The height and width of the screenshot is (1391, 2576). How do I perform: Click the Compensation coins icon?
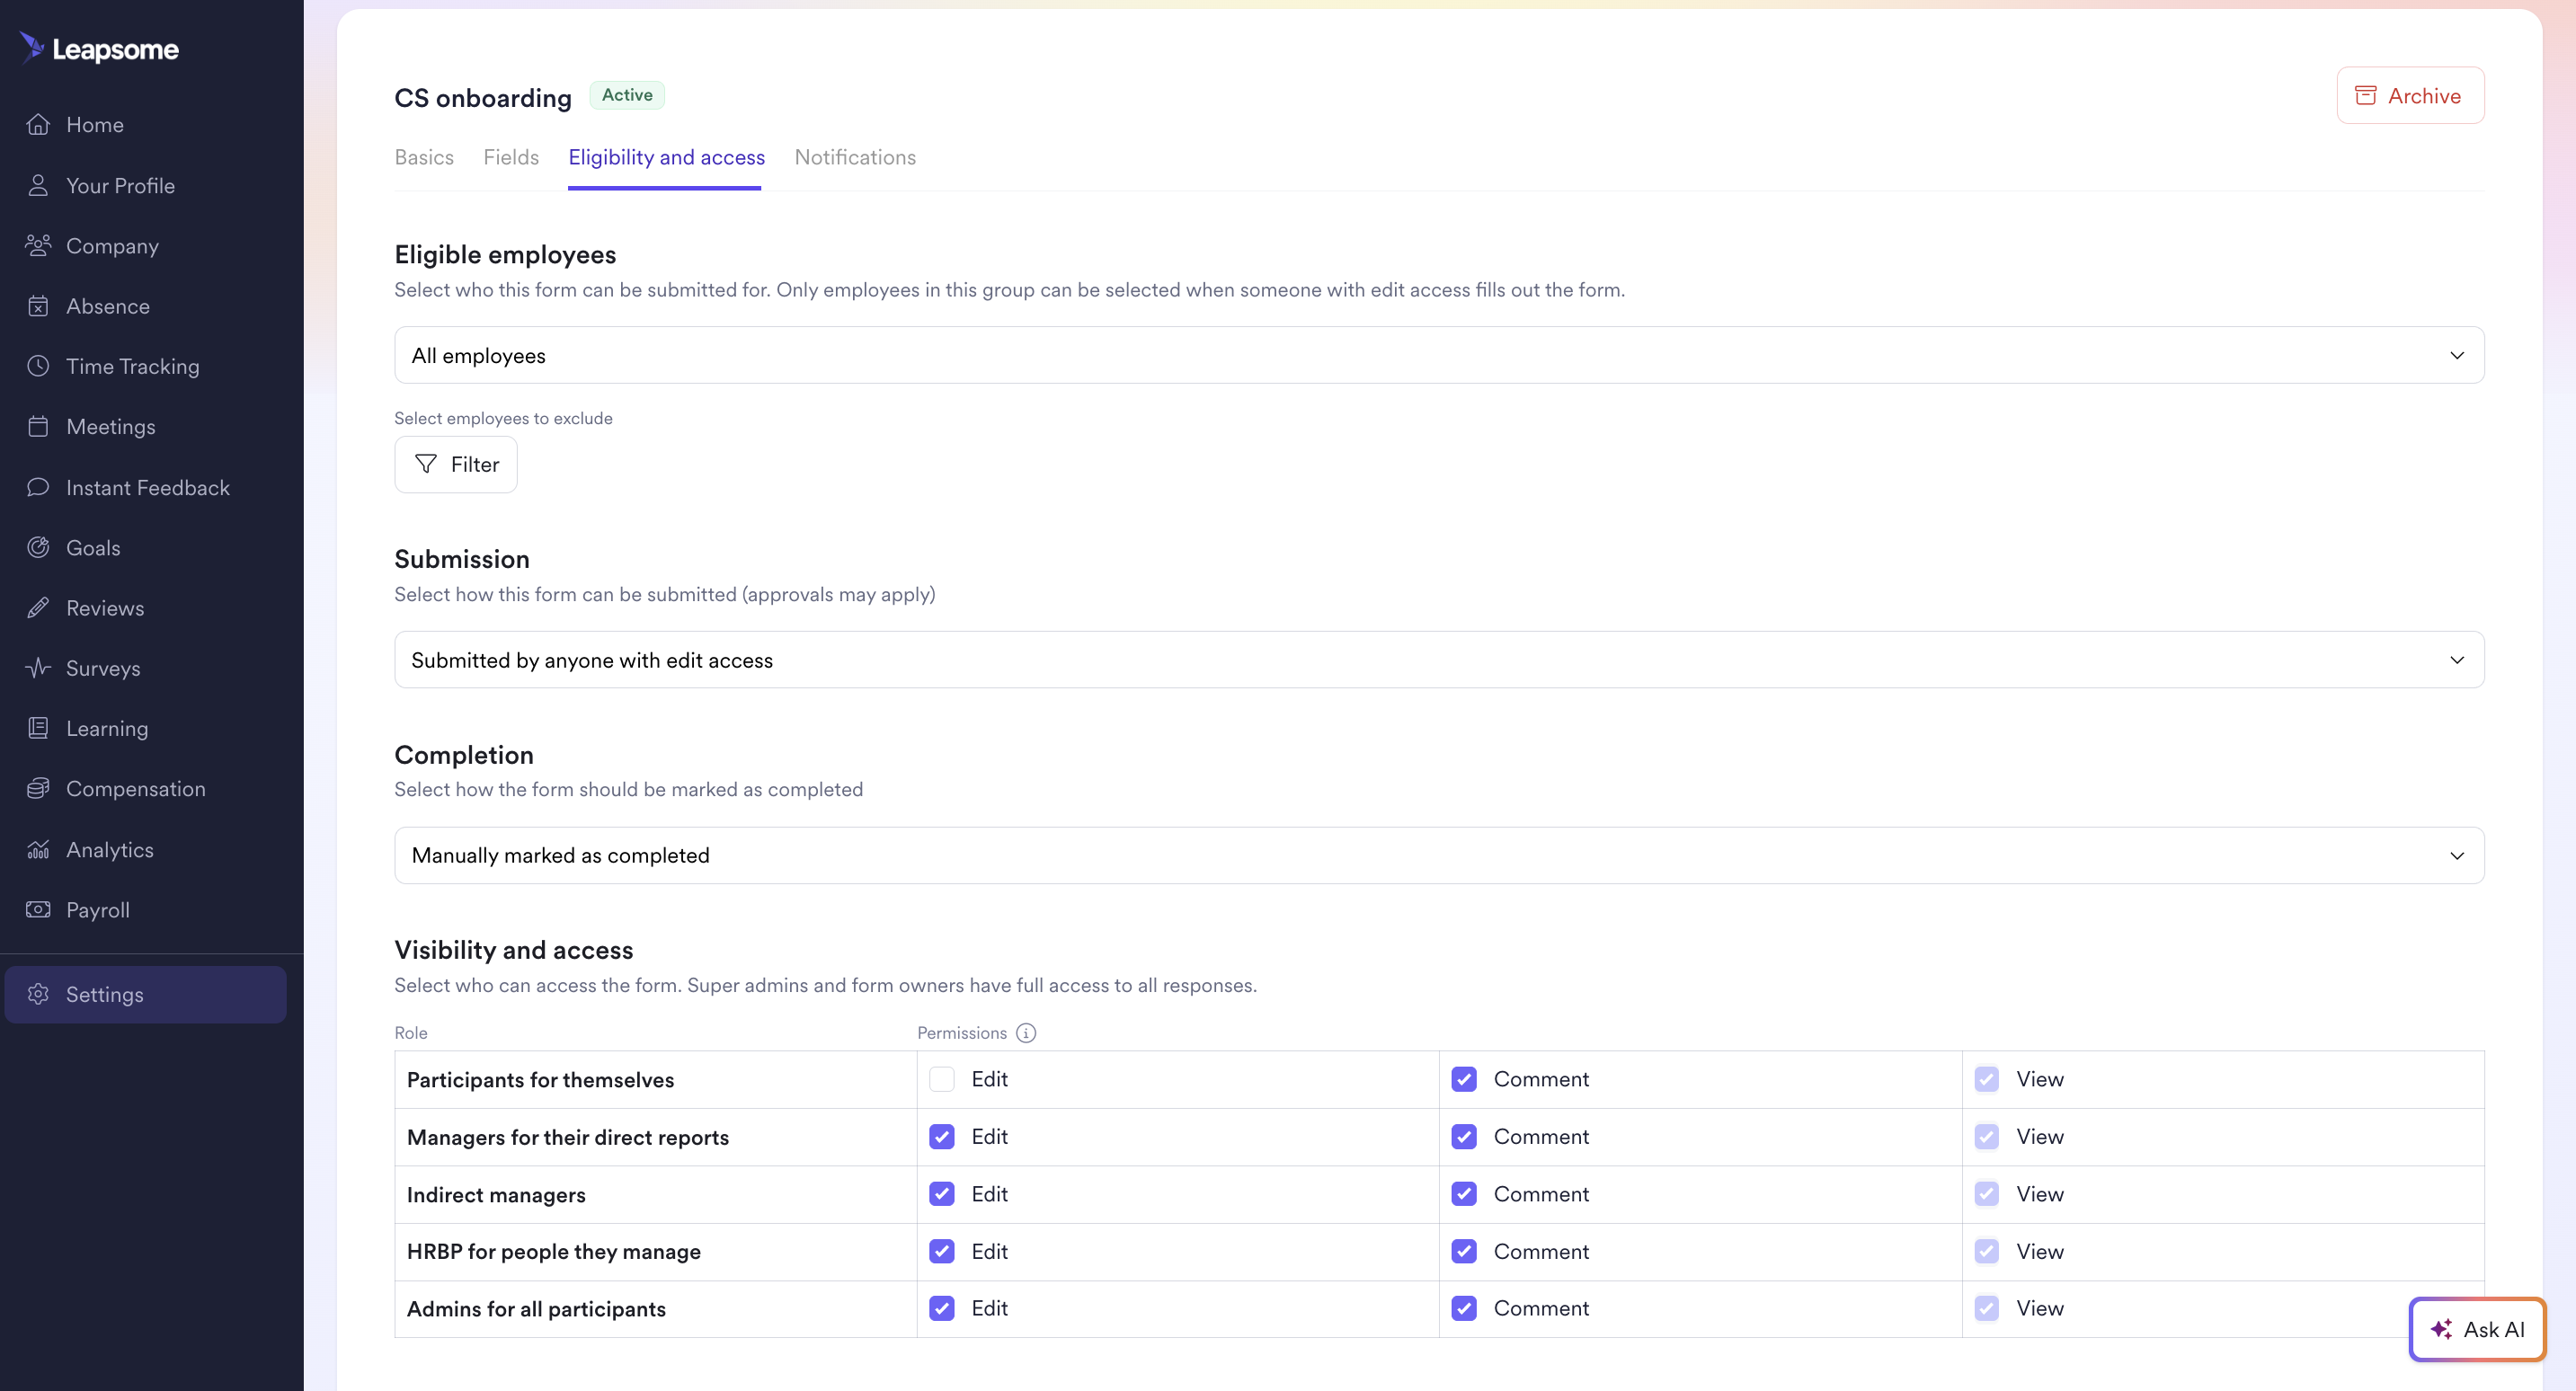[38, 789]
